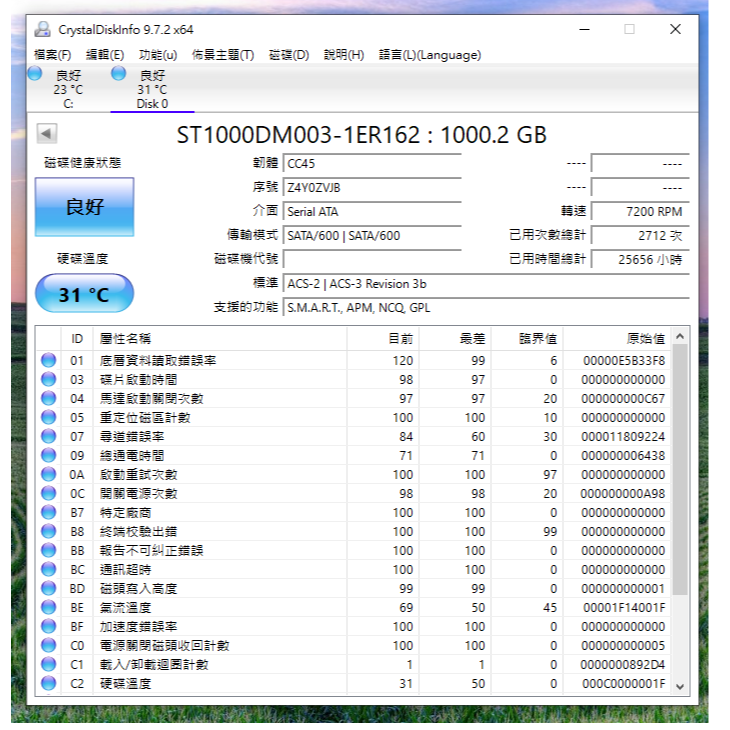Click the ID column header

point(77,339)
